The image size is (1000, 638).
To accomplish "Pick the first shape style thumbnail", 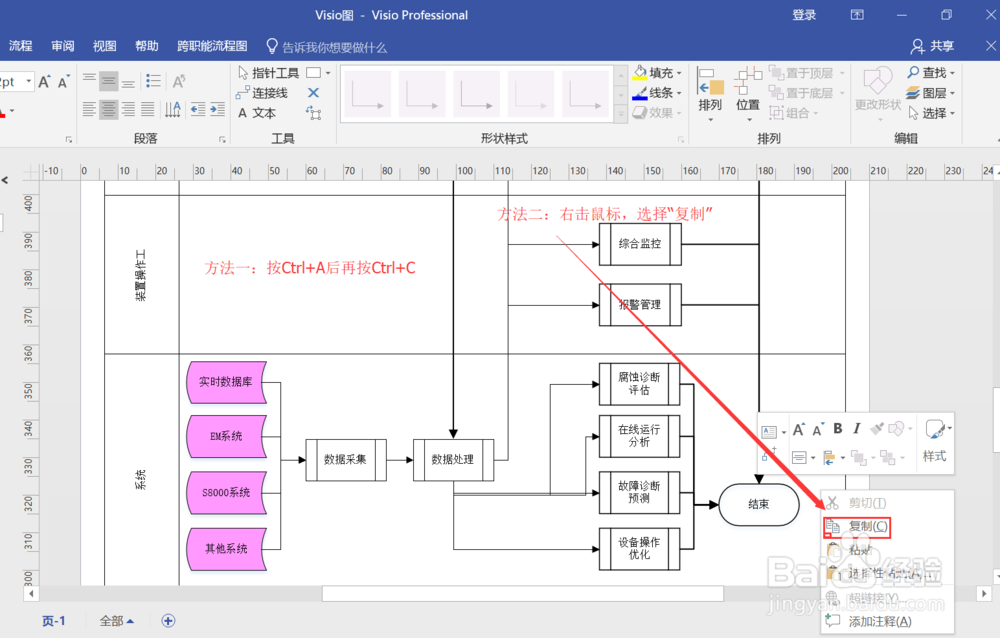I will point(367,94).
